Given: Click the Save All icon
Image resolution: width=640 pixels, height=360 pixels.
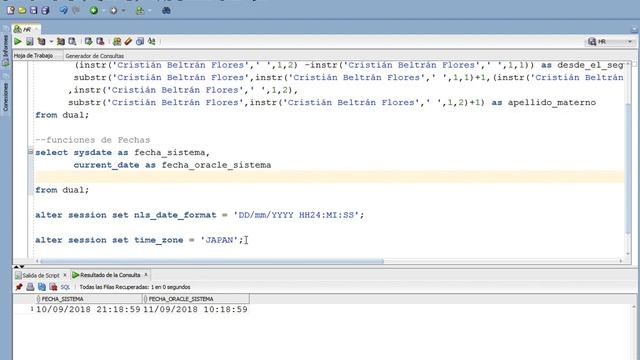Looking at the screenshot, I should pos(45,10).
